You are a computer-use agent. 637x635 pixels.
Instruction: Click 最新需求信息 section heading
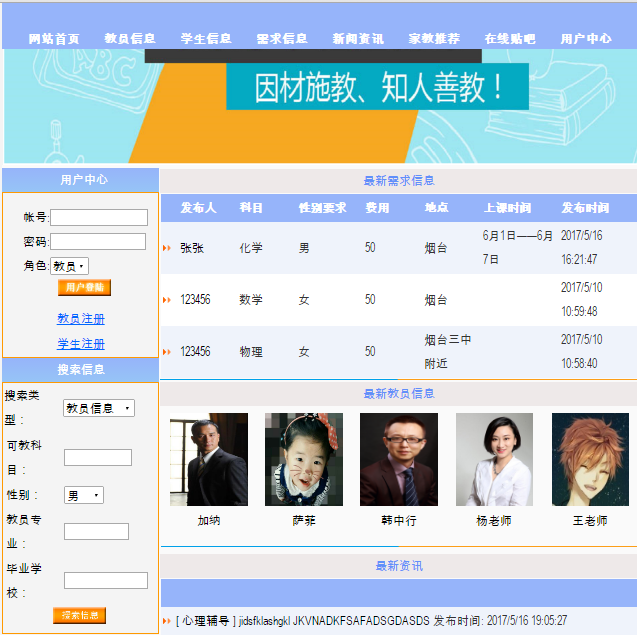click(399, 181)
